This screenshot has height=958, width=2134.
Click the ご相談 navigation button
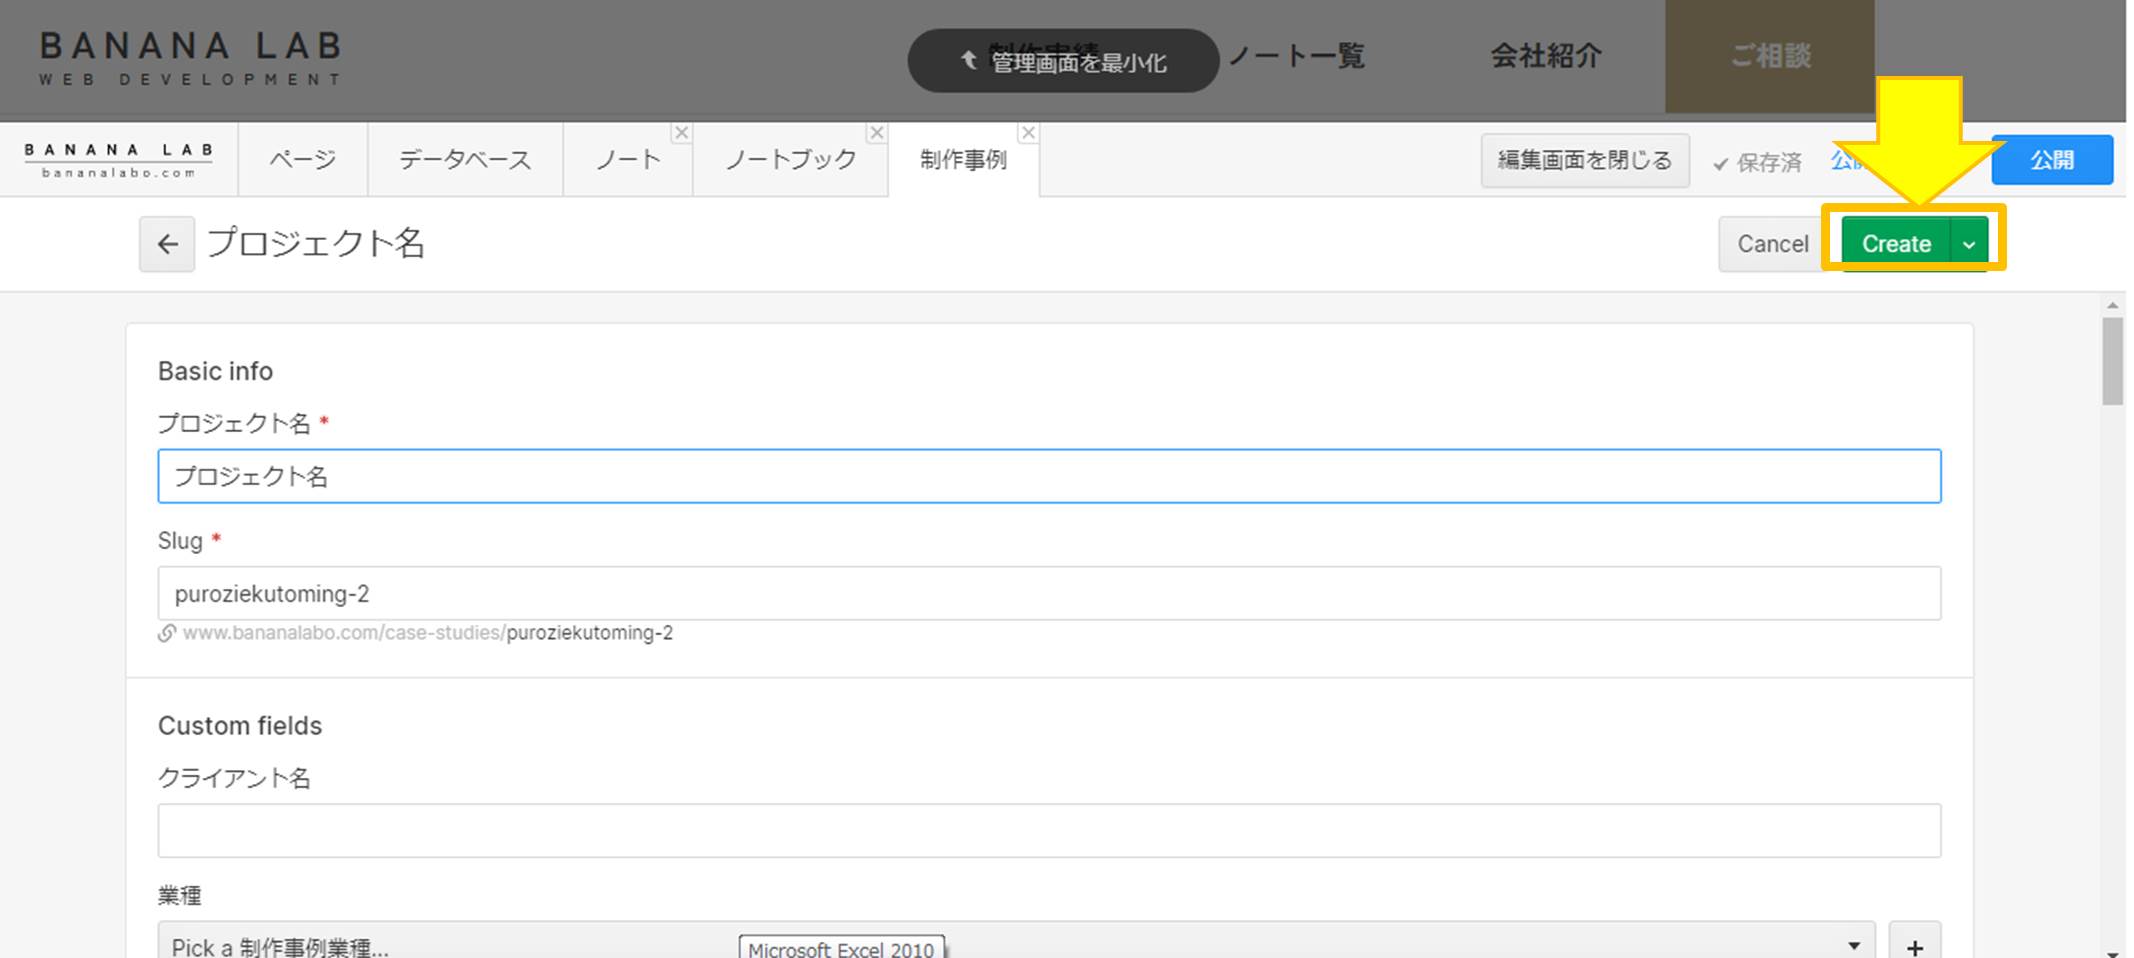(x=1770, y=56)
